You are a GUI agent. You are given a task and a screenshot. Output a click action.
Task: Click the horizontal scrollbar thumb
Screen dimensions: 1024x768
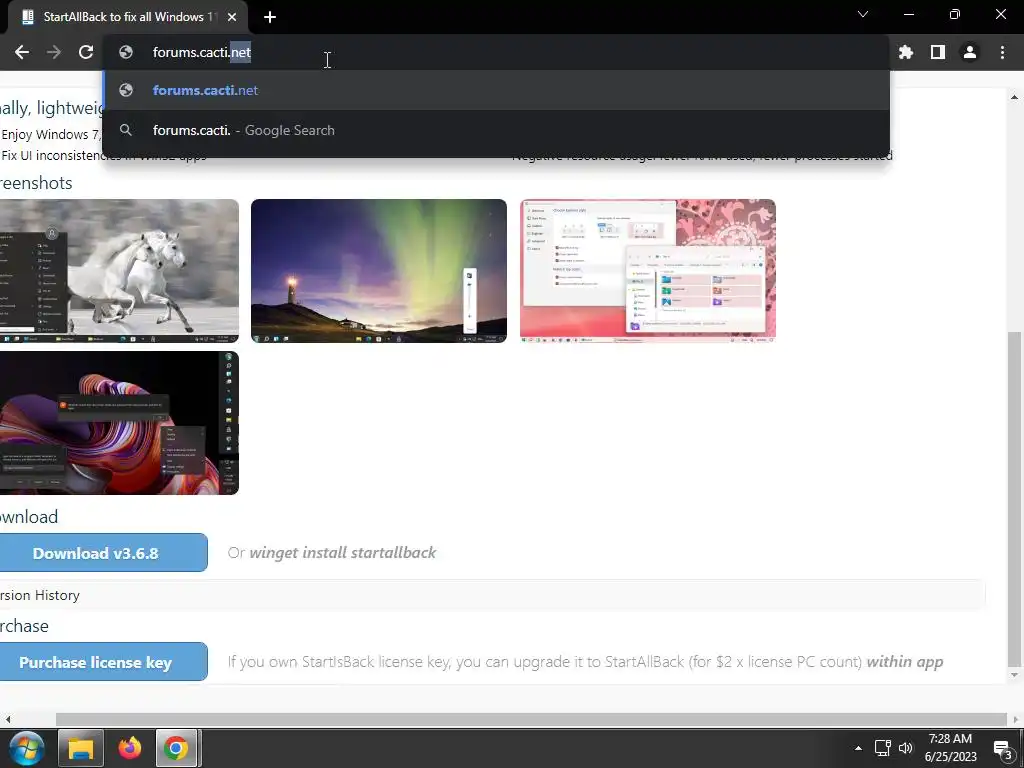tap(531, 719)
